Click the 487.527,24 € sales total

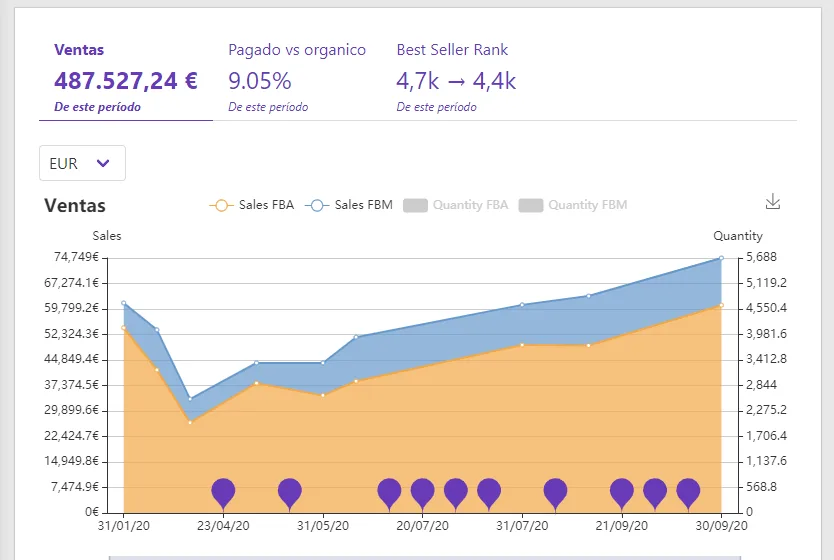pyautogui.click(x=126, y=81)
